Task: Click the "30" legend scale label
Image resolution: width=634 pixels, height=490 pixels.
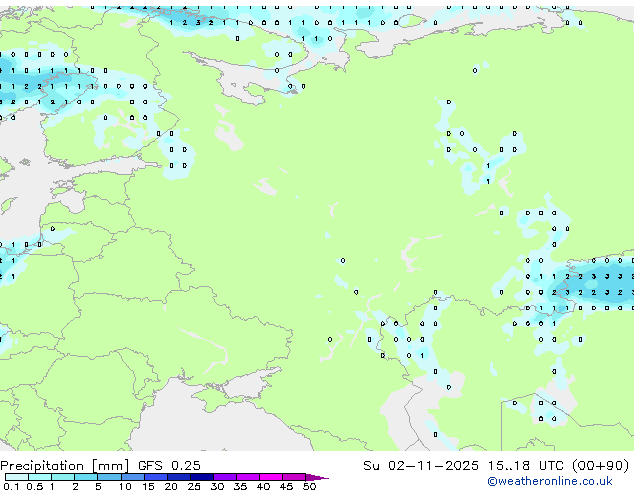Action: [x=217, y=486]
